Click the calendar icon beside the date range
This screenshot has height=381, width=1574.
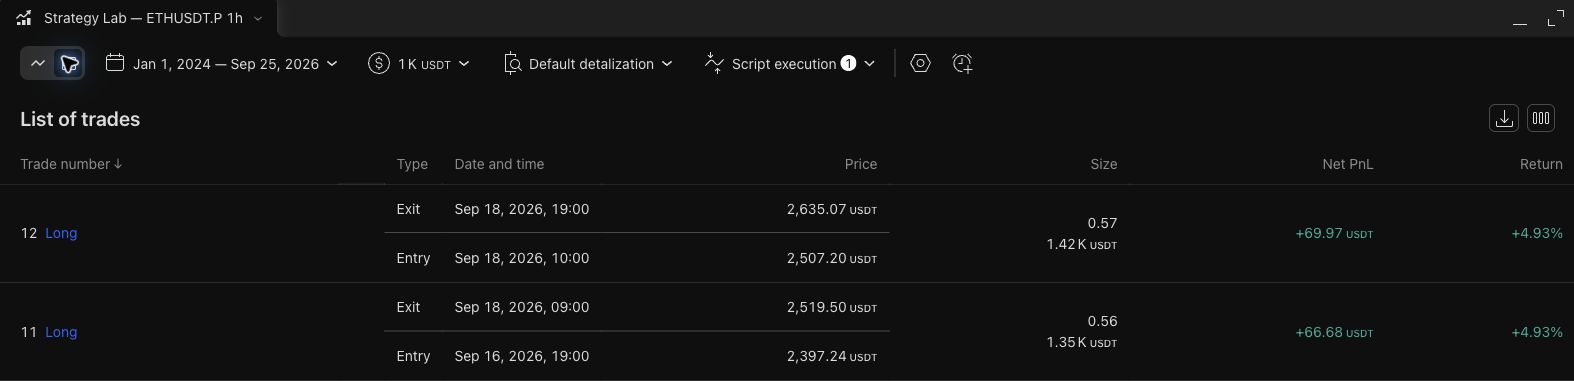[x=115, y=63]
